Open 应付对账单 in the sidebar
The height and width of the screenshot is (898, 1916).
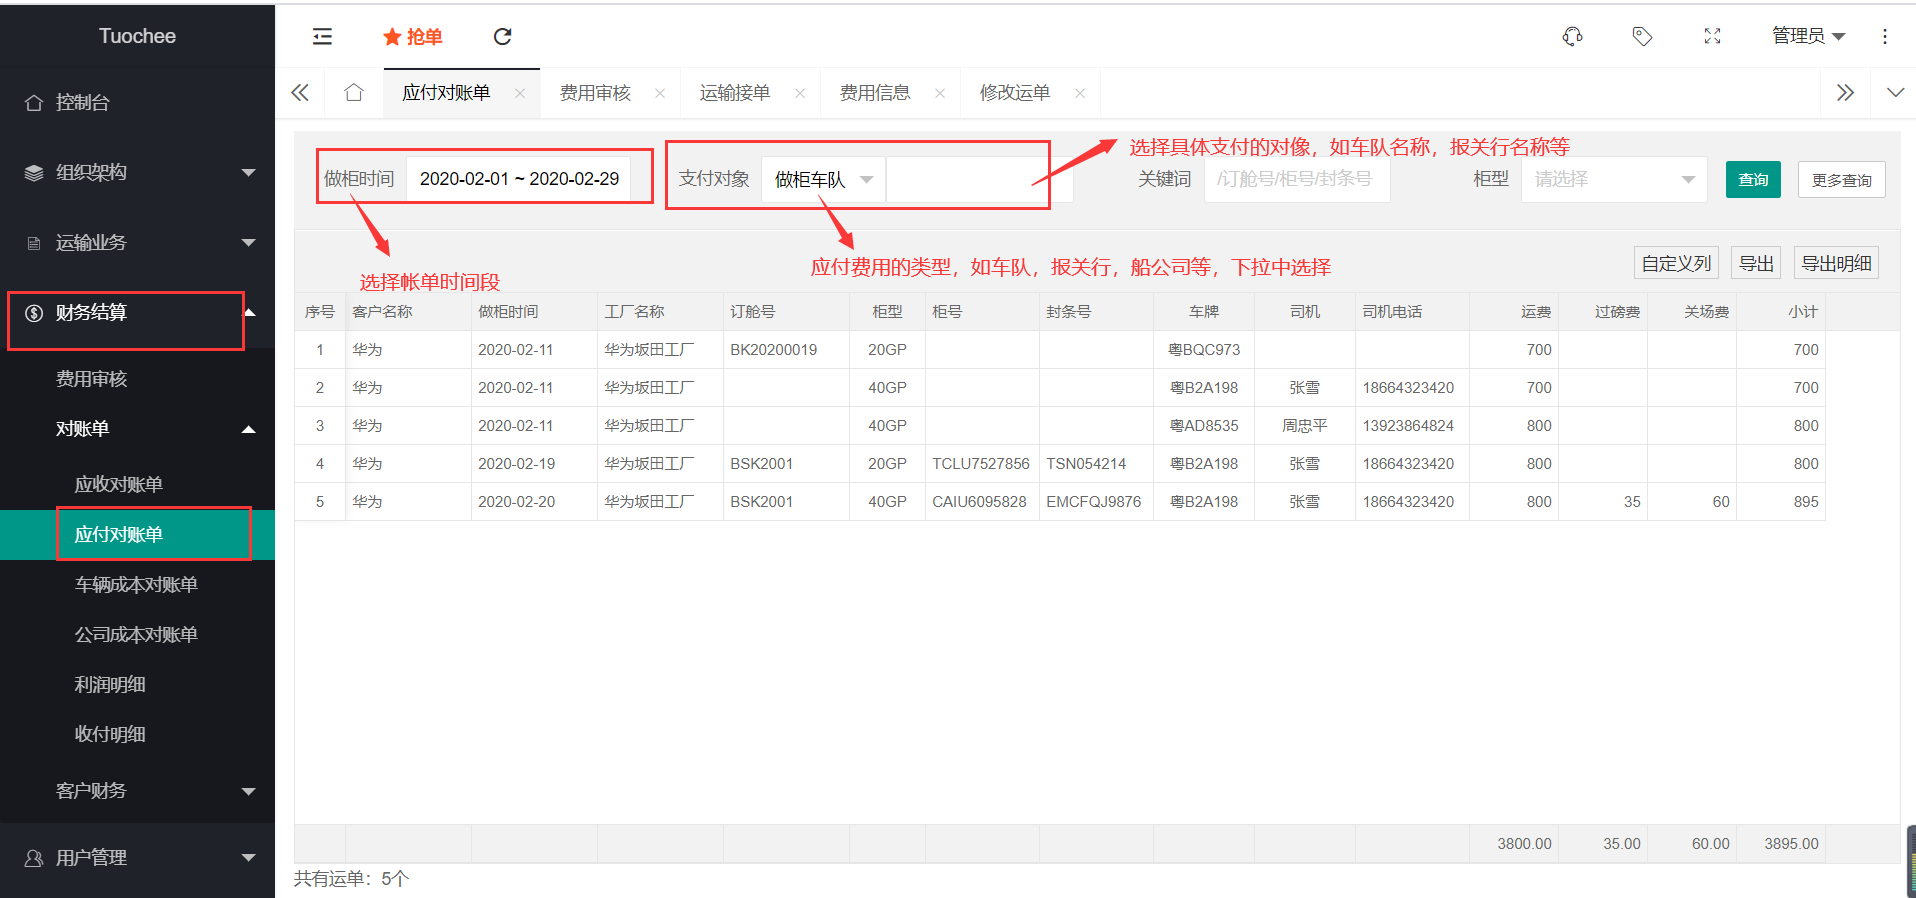pos(137,535)
